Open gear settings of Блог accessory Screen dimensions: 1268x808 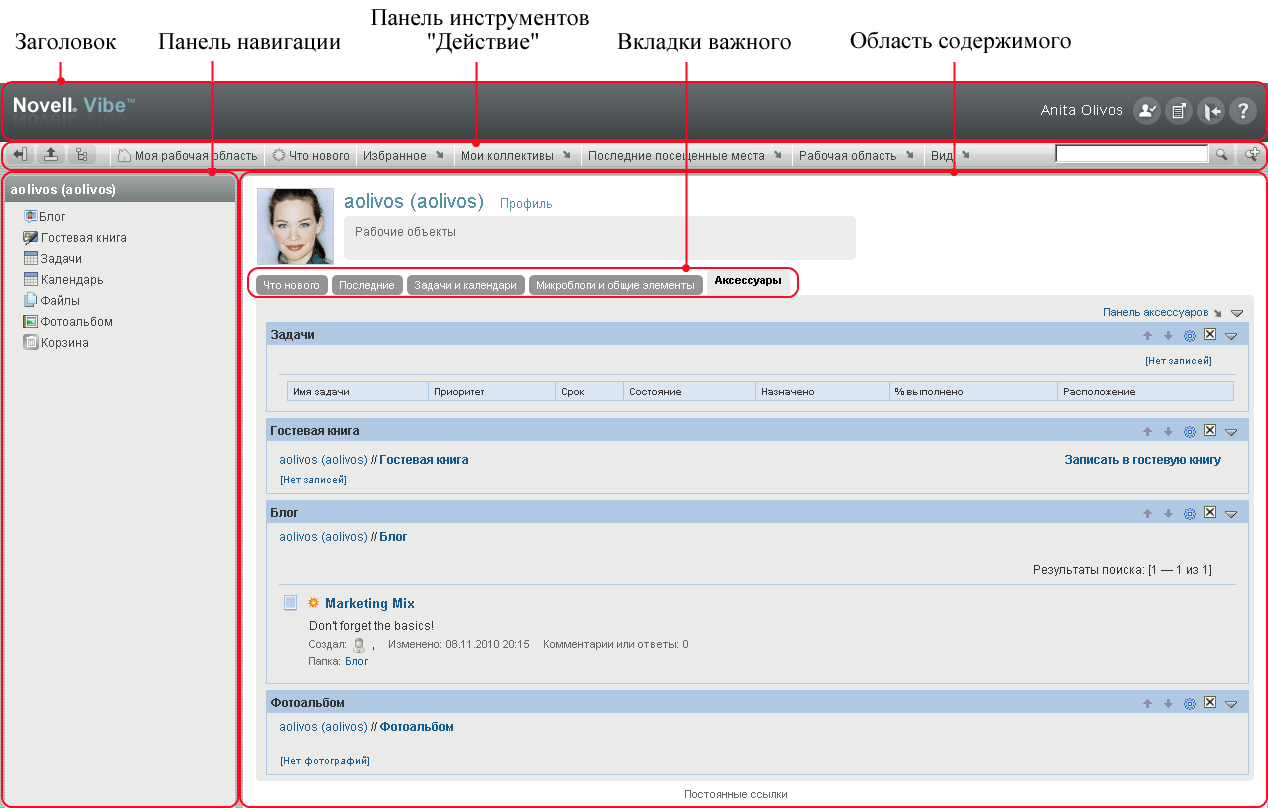coord(1190,513)
